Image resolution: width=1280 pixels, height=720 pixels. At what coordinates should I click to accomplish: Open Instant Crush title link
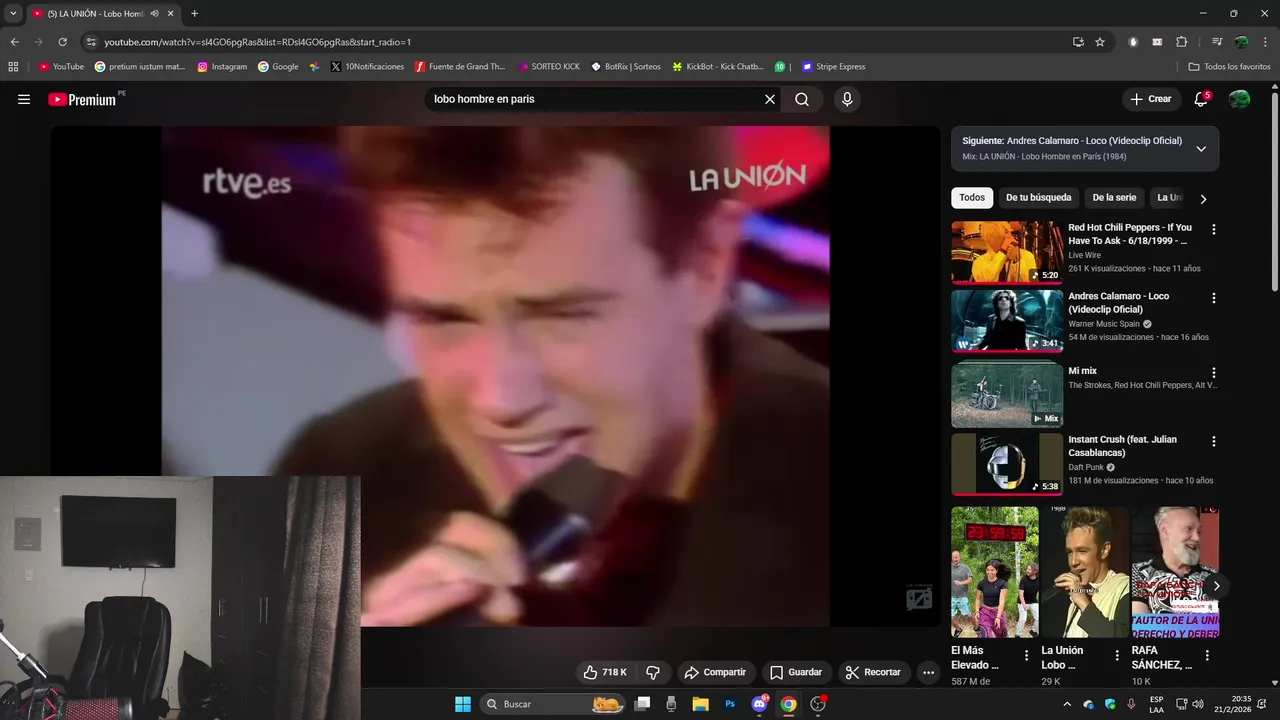[x=1122, y=446]
